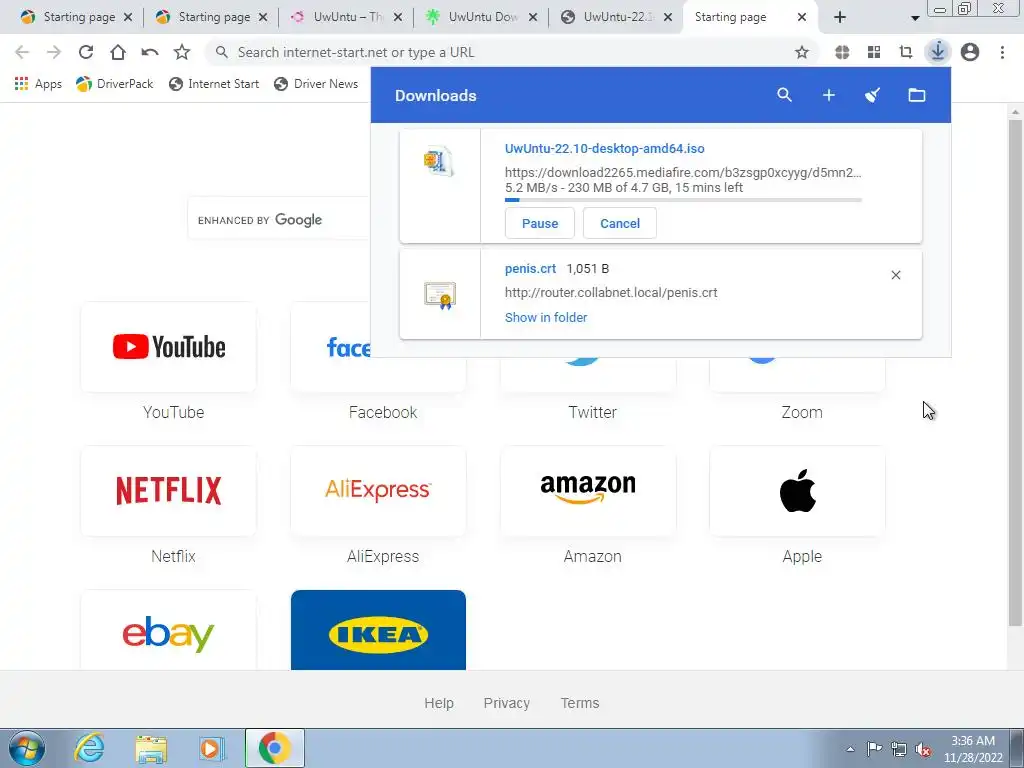The width and height of the screenshot is (1024, 768).
Task: Open DriverPack bookmark
Action: [x=114, y=84]
